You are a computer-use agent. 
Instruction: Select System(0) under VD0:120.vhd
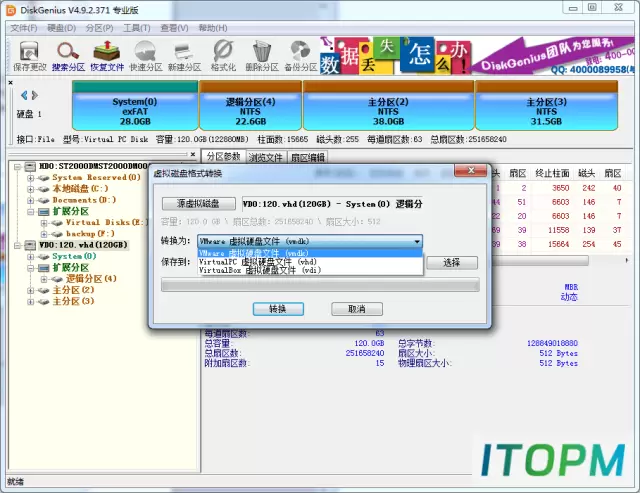pyautogui.click(x=74, y=256)
